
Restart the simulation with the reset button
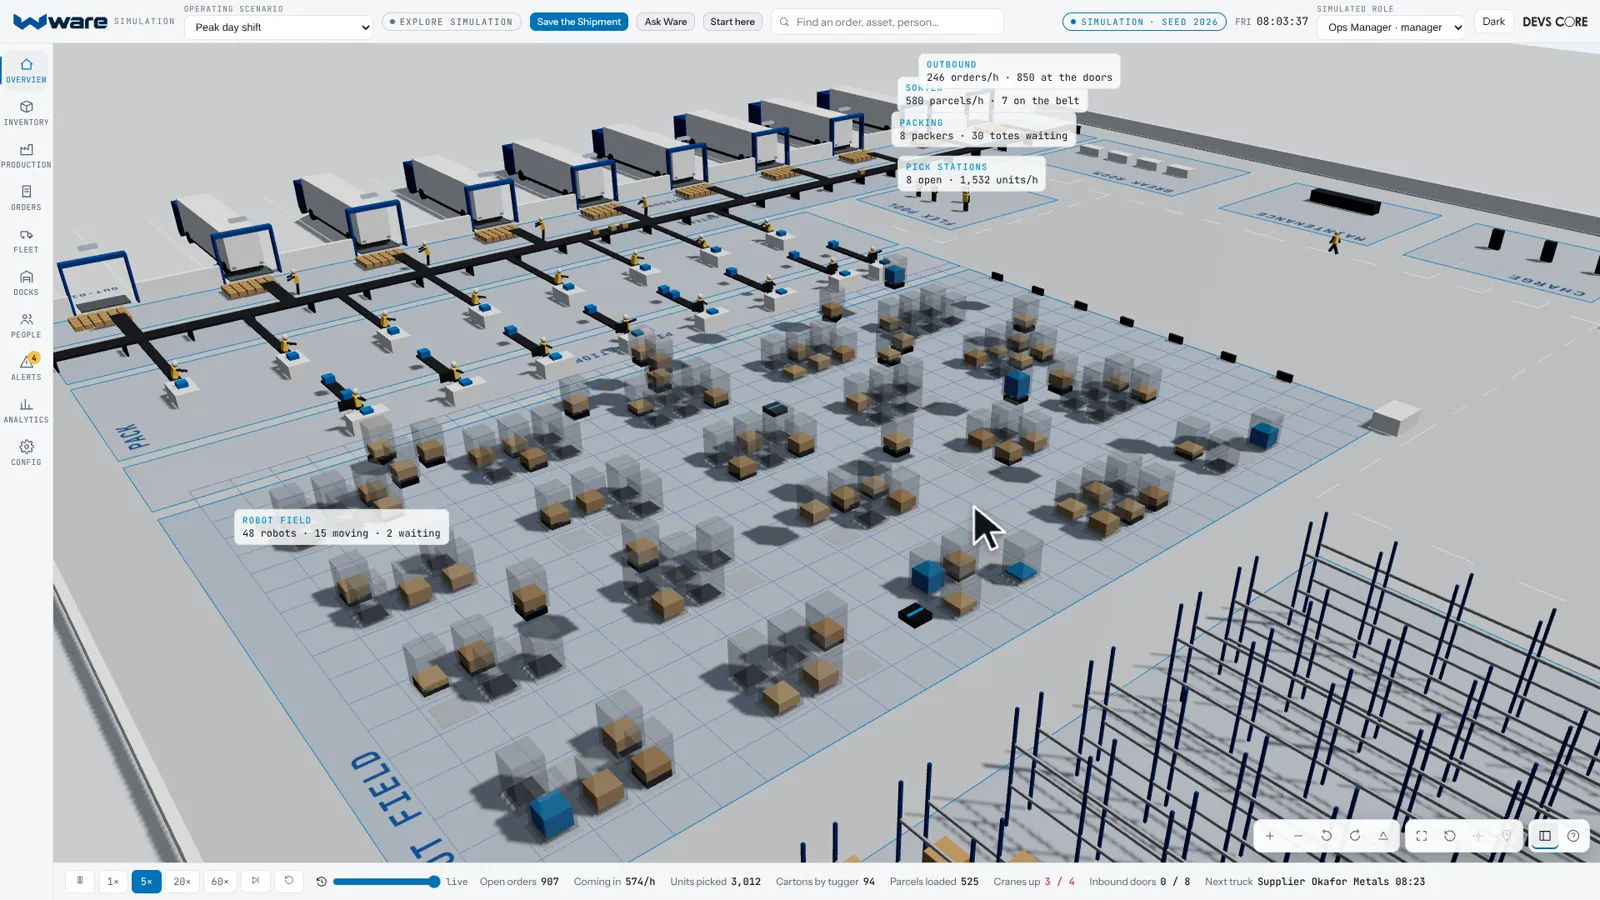click(x=289, y=881)
